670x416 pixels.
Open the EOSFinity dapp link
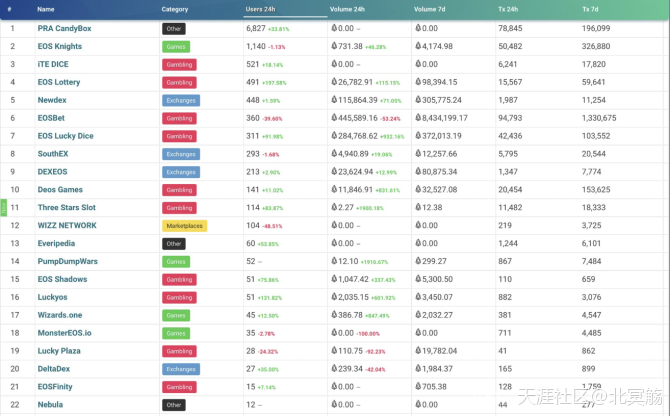[x=55, y=387]
